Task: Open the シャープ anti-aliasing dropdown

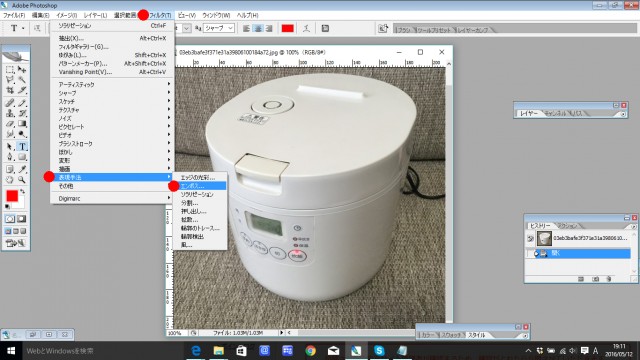Action: tap(219, 28)
